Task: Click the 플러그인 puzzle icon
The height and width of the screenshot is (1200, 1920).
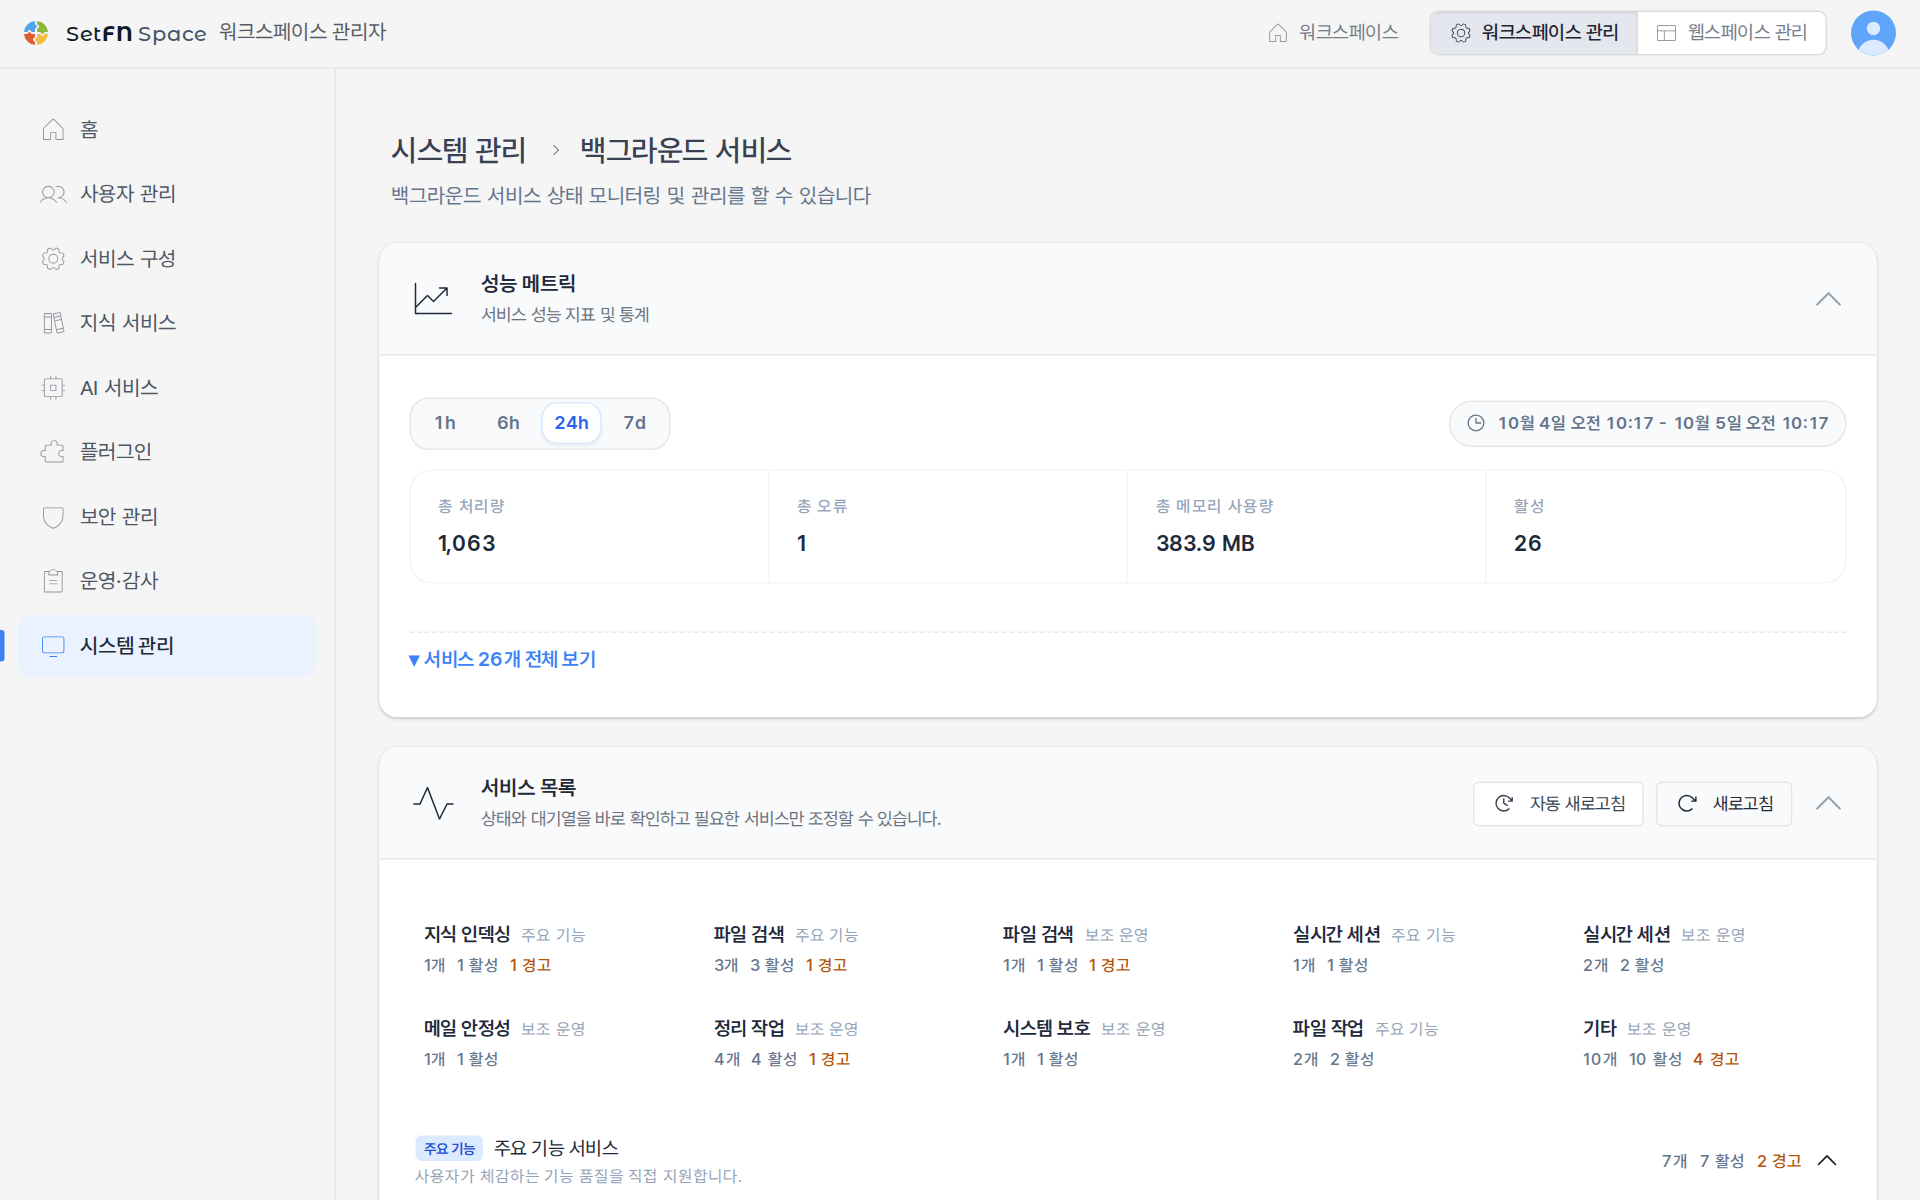Action: [53, 452]
